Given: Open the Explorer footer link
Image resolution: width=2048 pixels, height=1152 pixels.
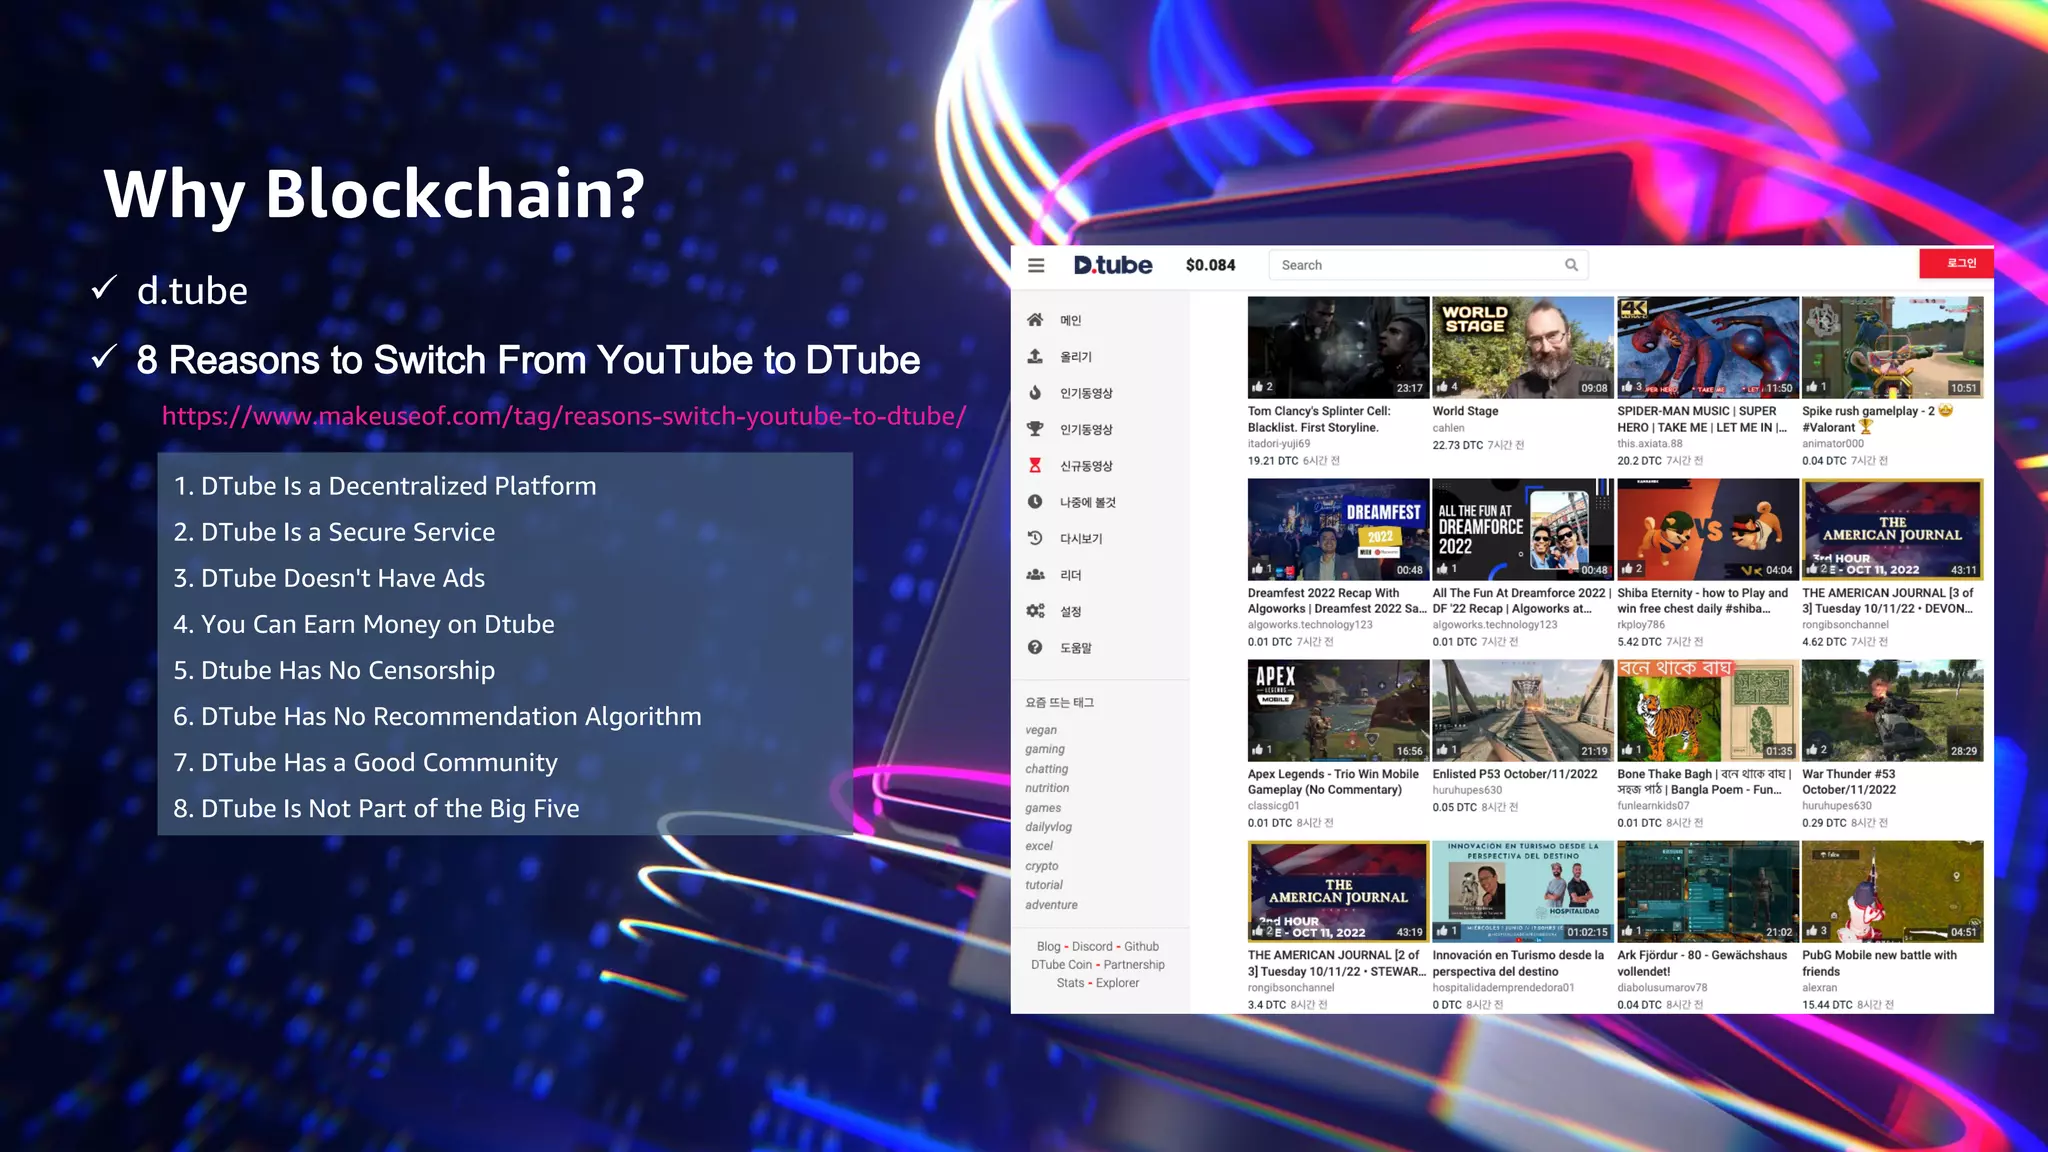Looking at the screenshot, I should pyautogui.click(x=1117, y=983).
